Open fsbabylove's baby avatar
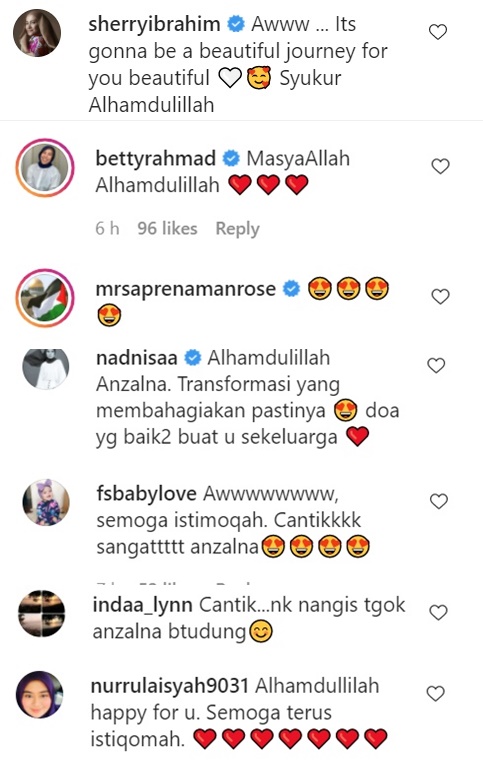The image size is (483, 771). click(46, 502)
